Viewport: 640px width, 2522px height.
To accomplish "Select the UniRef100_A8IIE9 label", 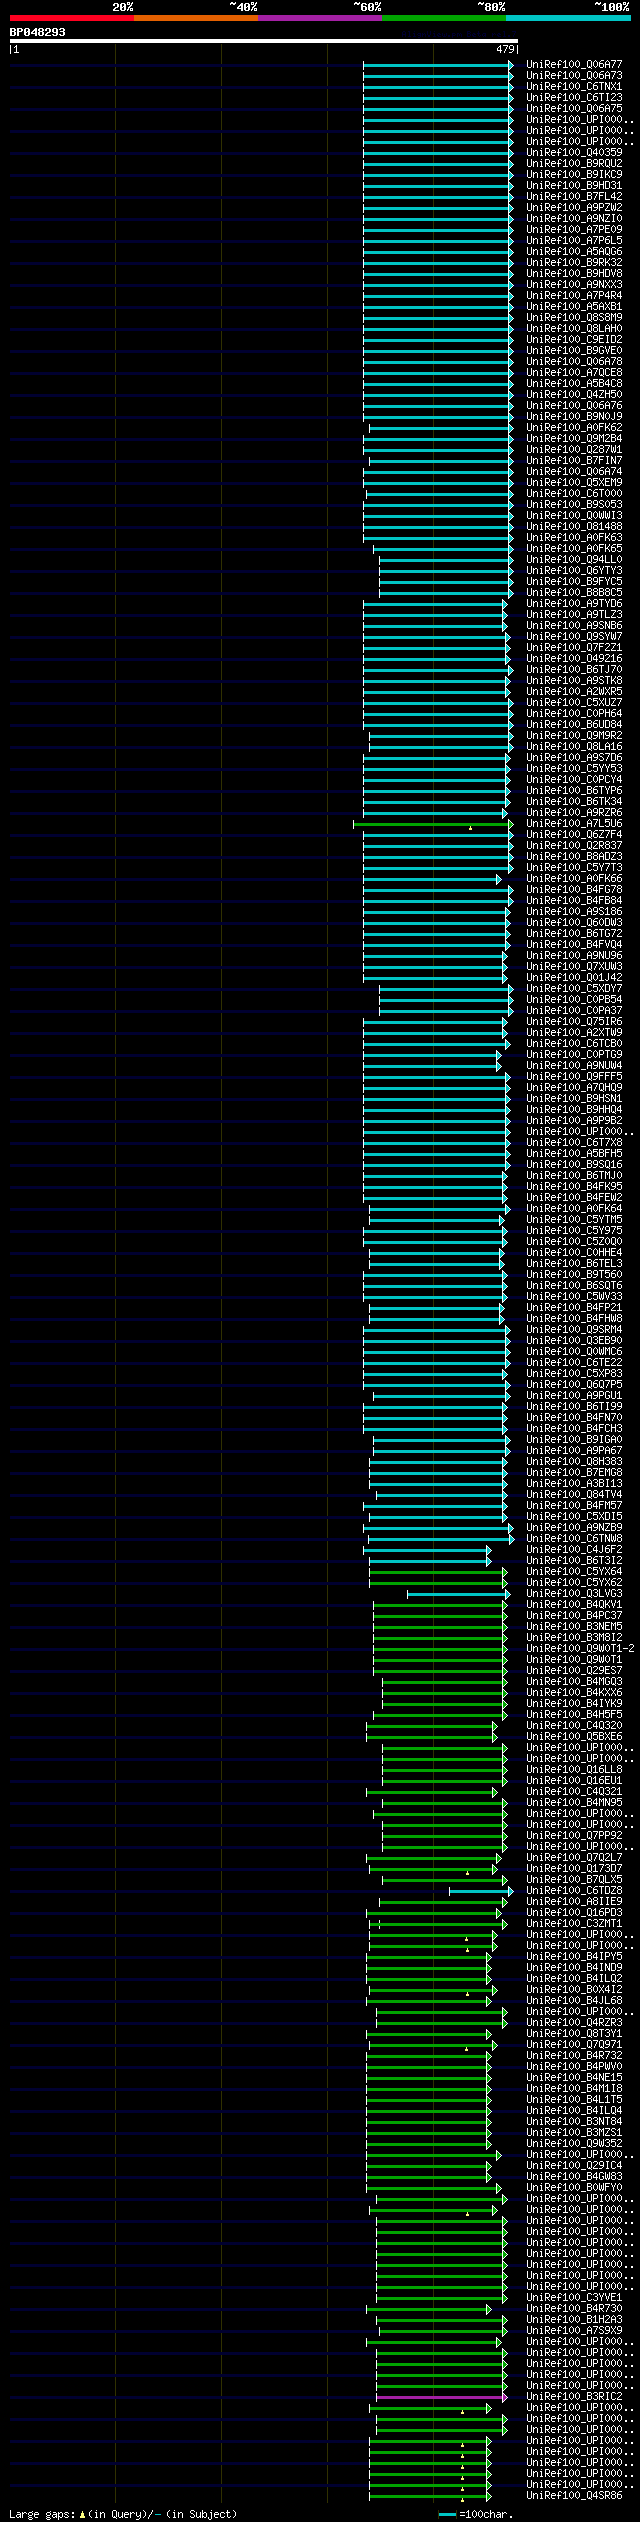I will point(574,1902).
